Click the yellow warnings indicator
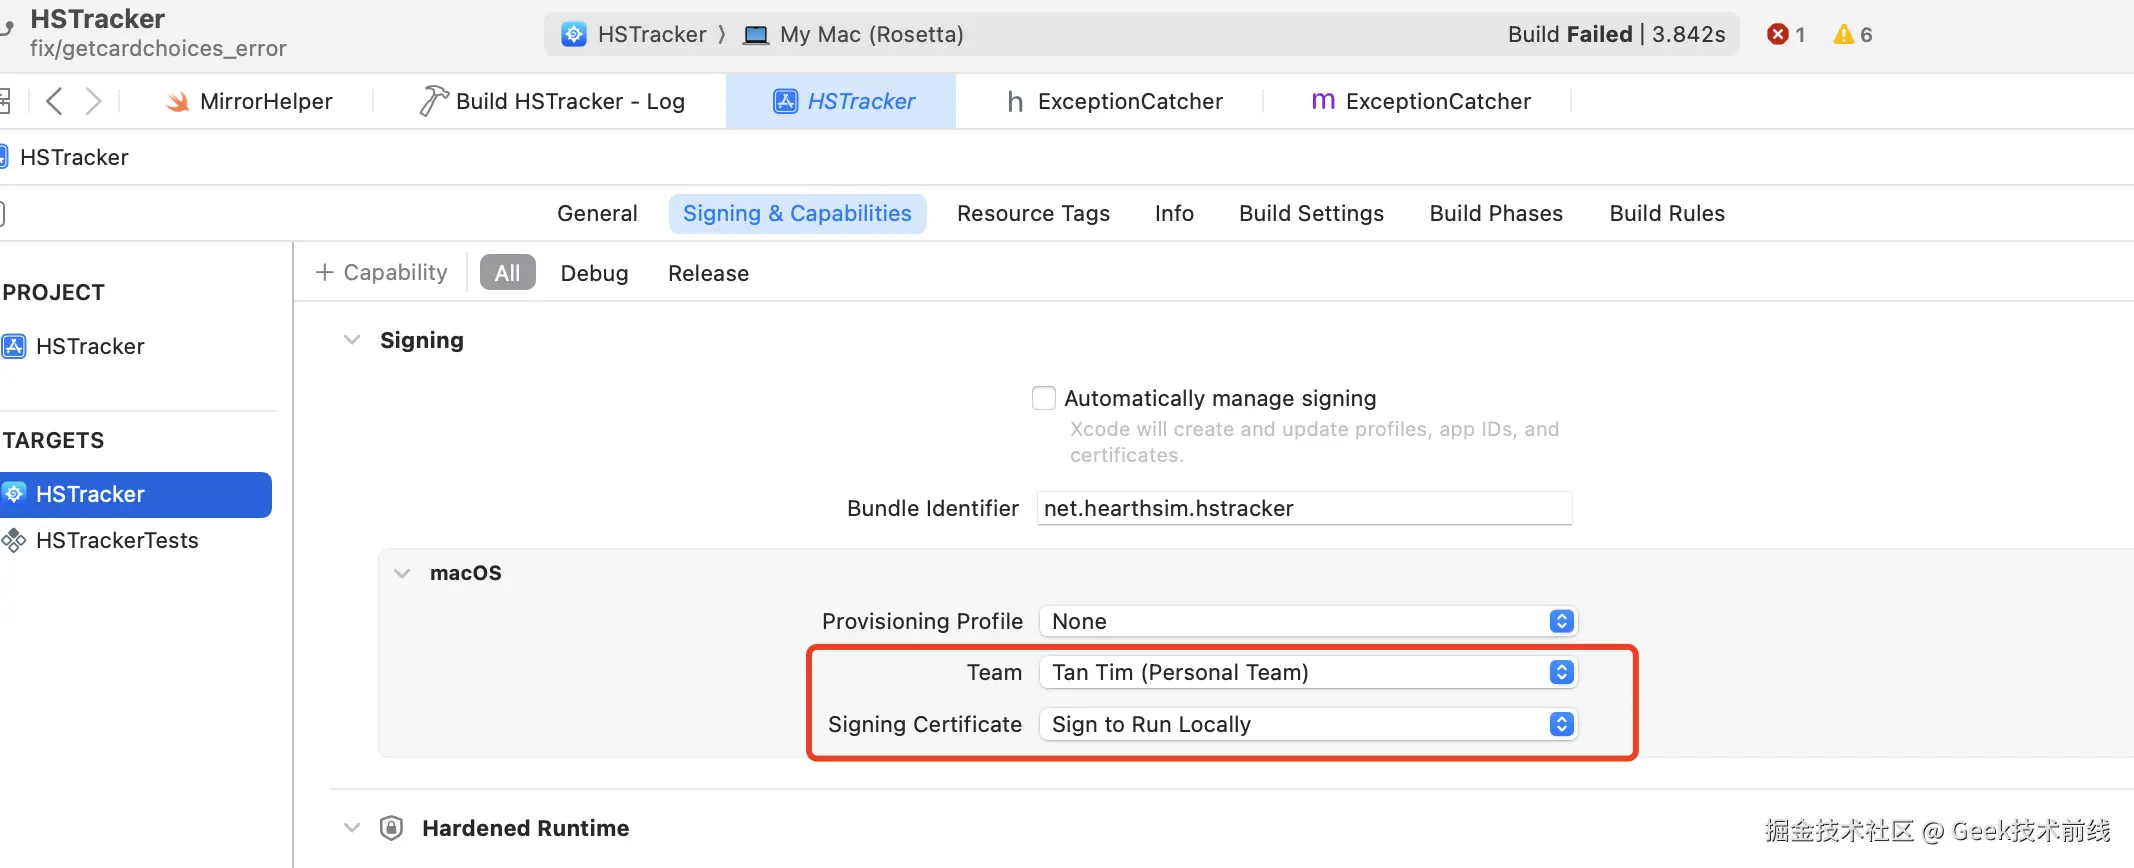This screenshot has height=868, width=2134. click(x=1852, y=34)
